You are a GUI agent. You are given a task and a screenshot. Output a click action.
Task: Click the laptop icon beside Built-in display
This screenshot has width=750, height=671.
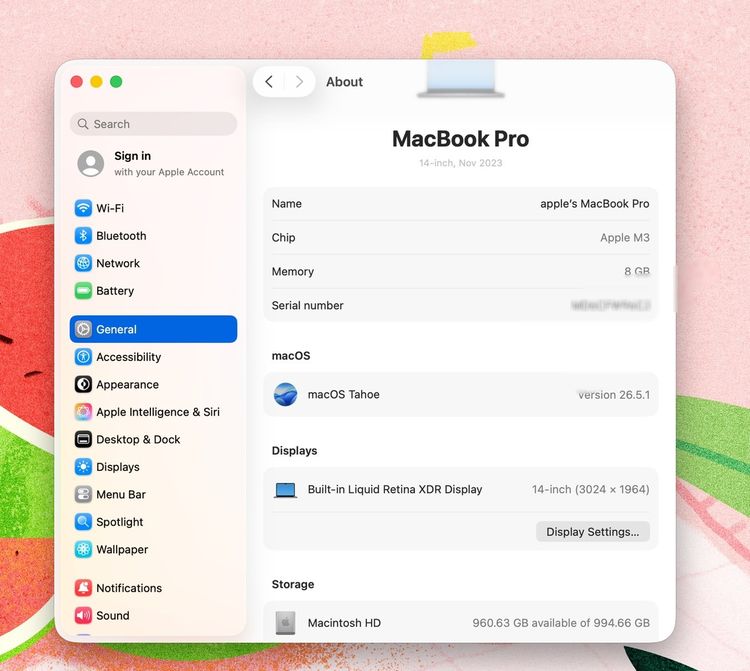pyautogui.click(x=286, y=490)
